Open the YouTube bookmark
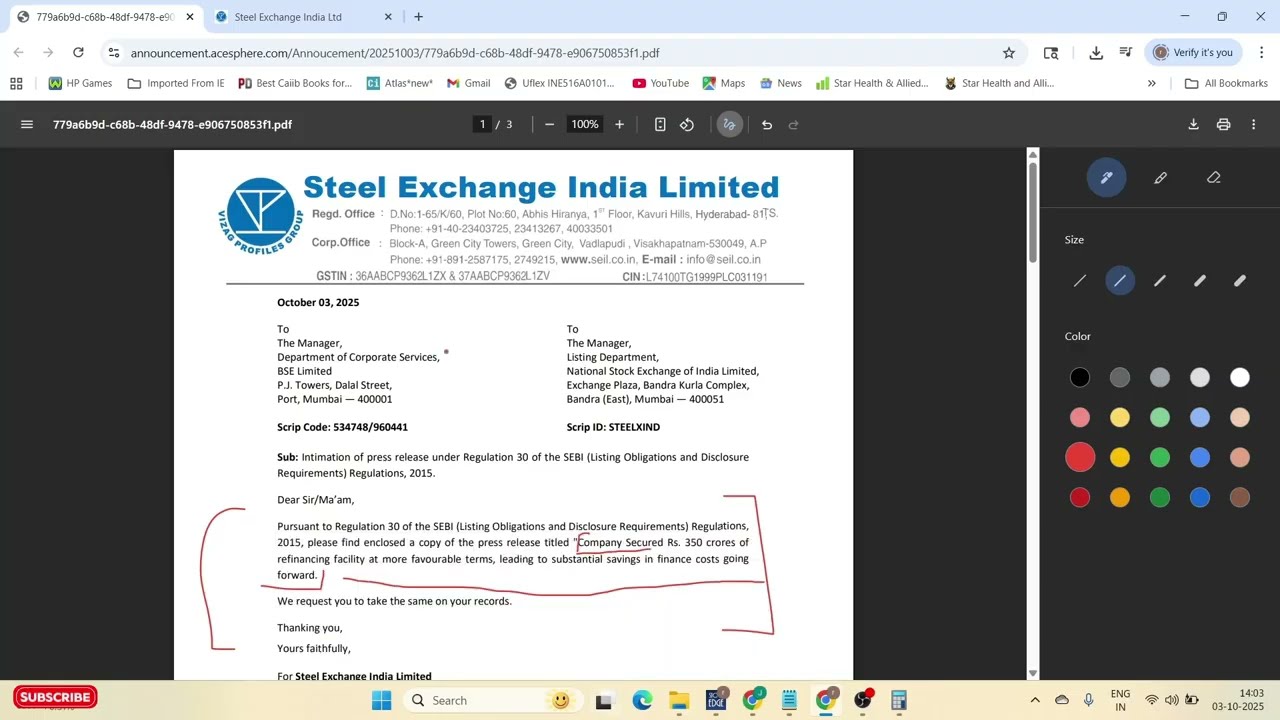Image resolution: width=1280 pixels, height=720 pixels. click(660, 83)
